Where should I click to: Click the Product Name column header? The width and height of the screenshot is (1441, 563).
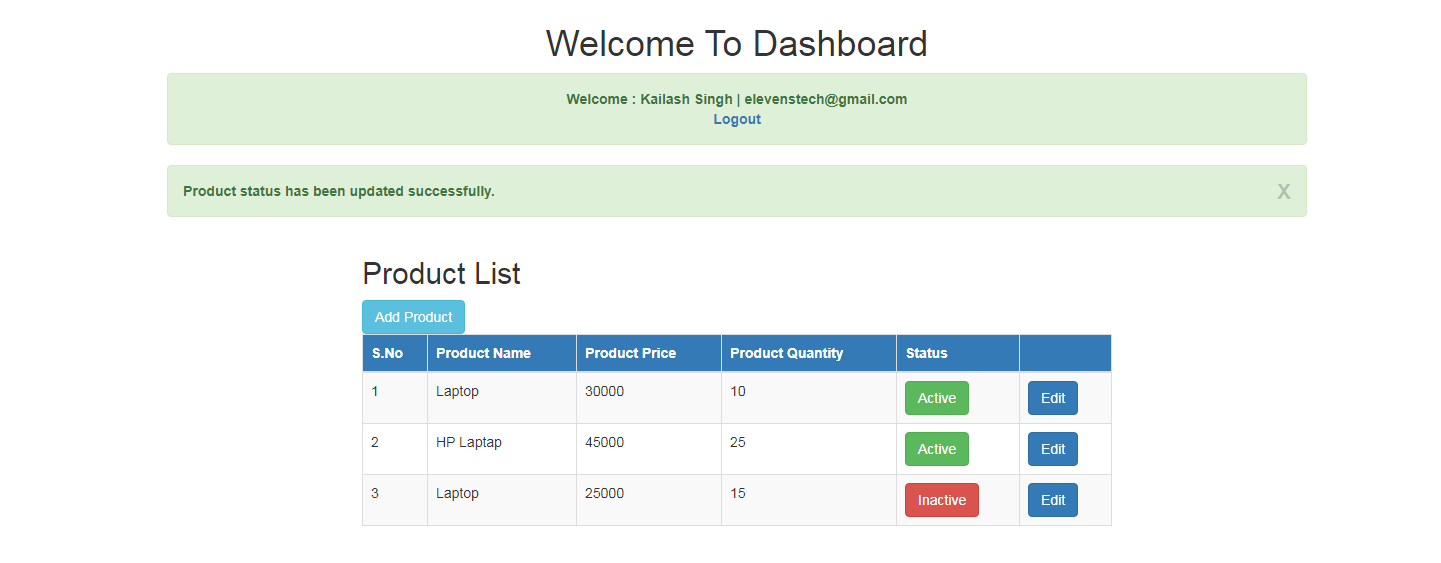[x=483, y=353]
